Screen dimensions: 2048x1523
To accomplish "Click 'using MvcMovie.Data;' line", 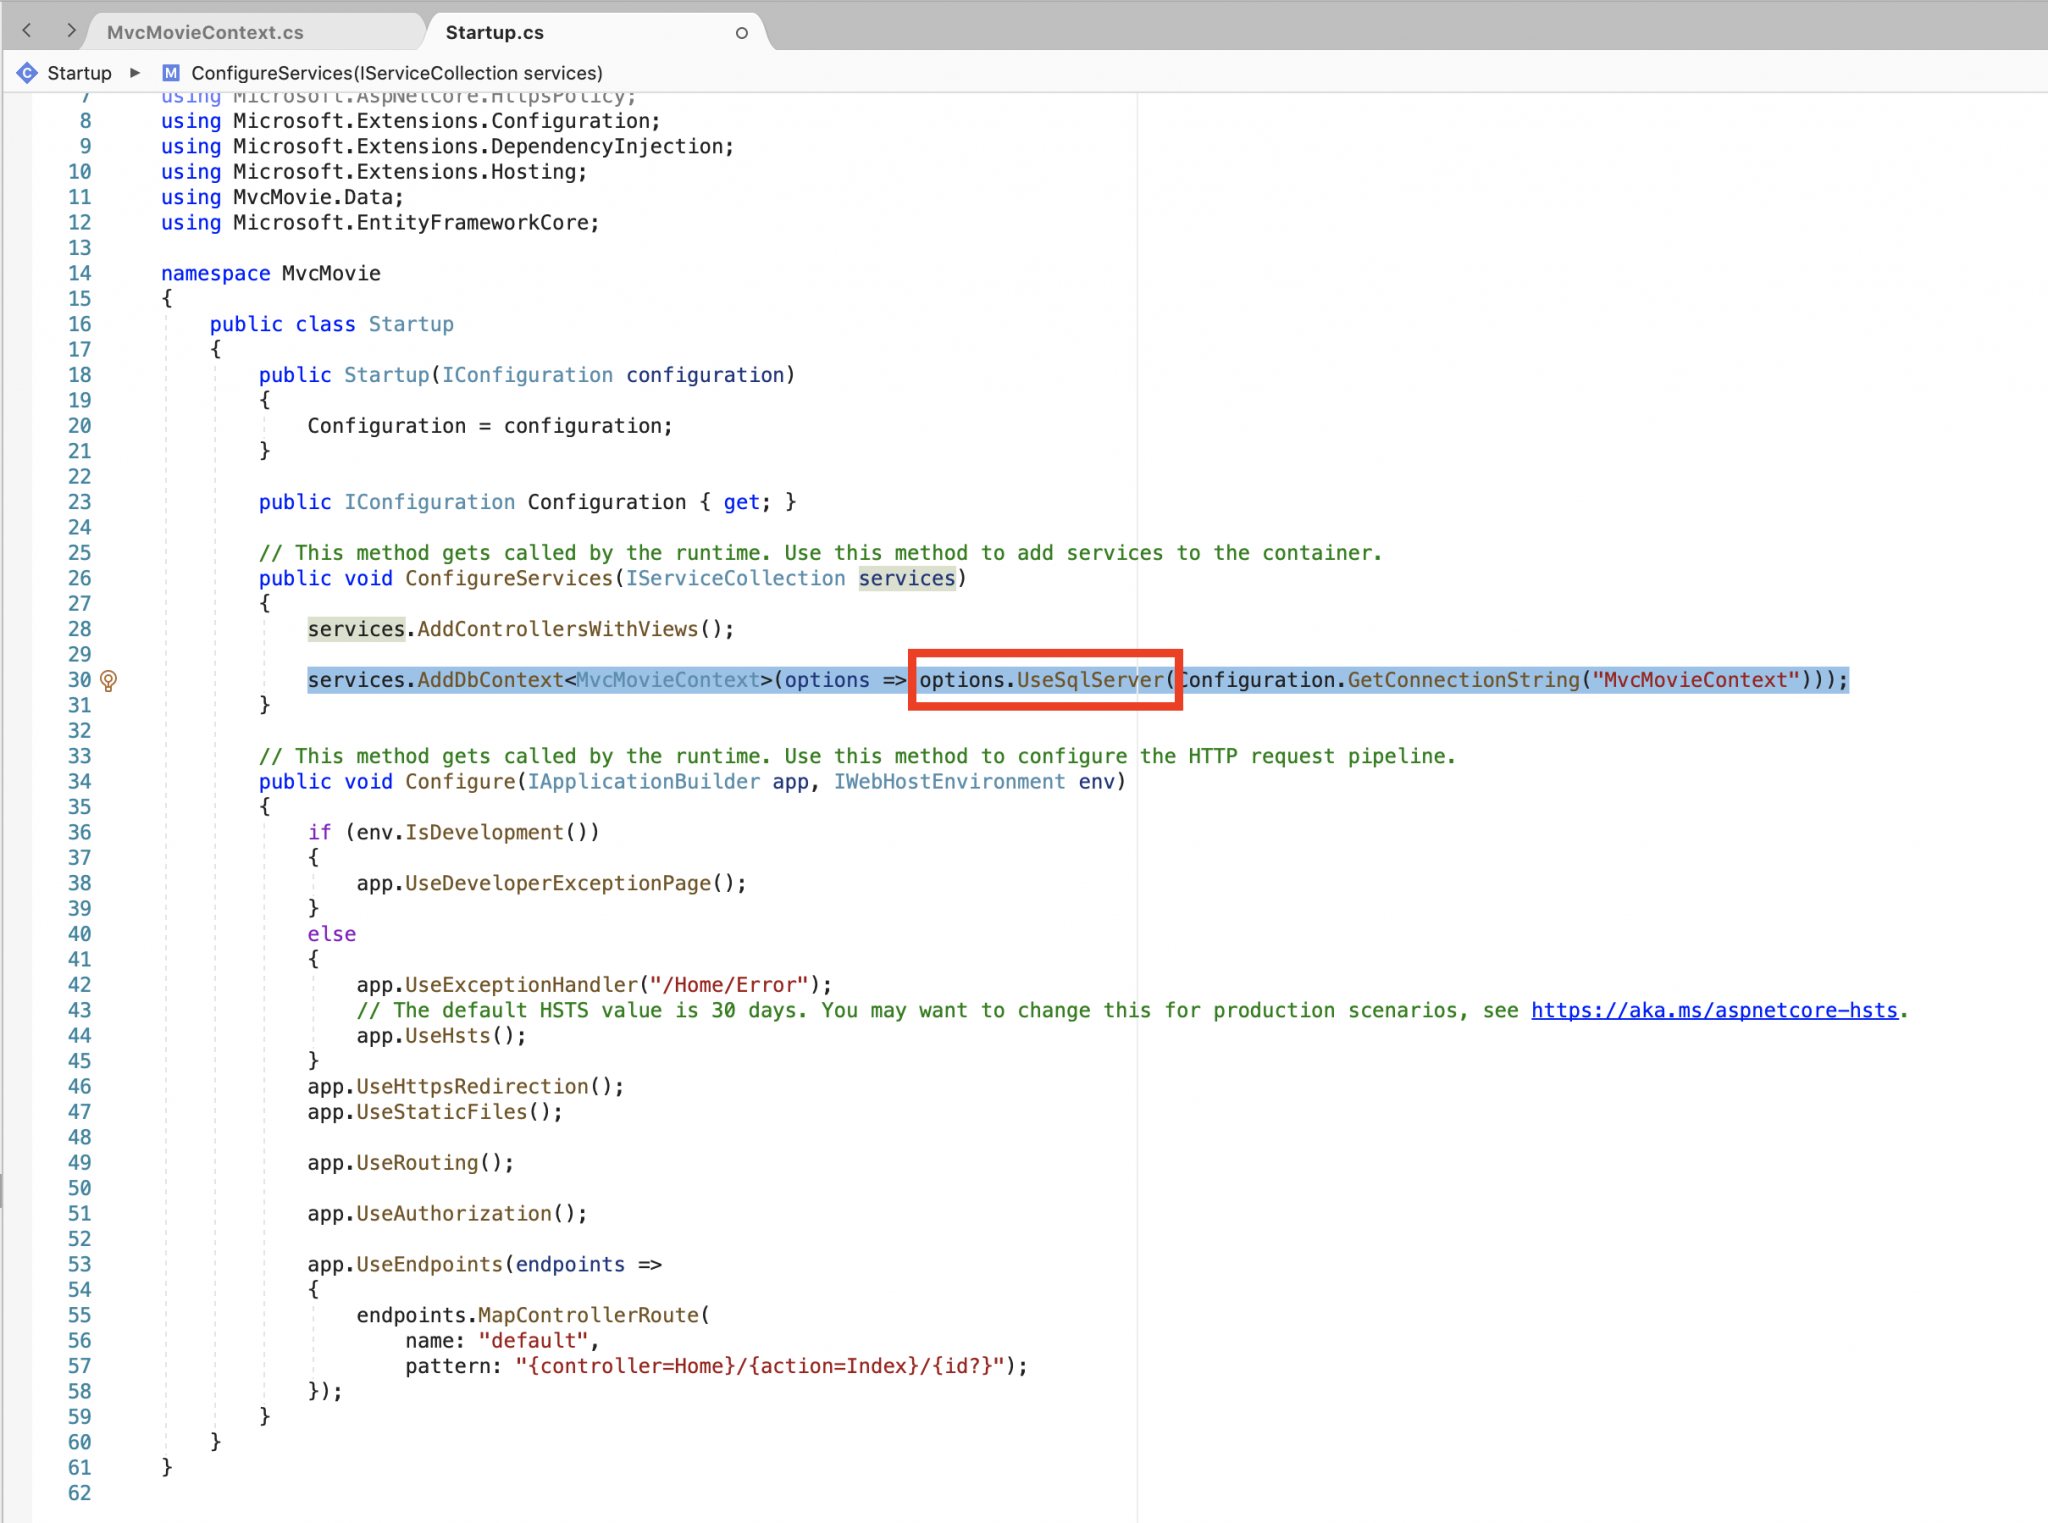I will tap(282, 197).
